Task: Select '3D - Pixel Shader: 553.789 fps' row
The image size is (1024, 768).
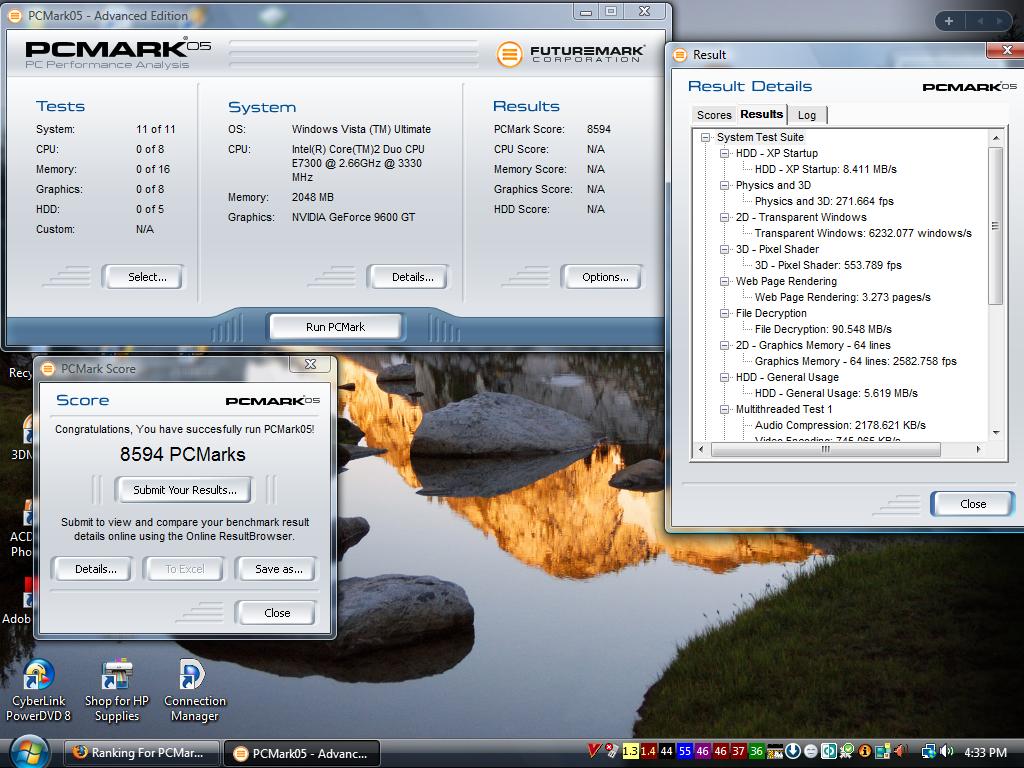Action: click(x=828, y=265)
